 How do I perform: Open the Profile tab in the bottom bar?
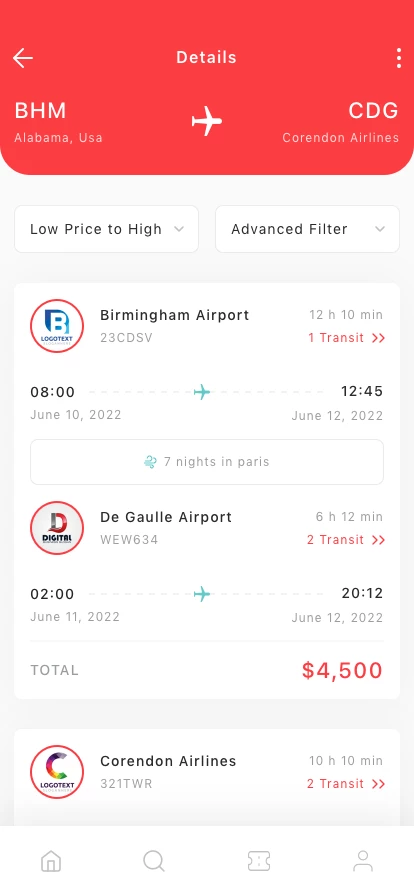tap(363, 861)
